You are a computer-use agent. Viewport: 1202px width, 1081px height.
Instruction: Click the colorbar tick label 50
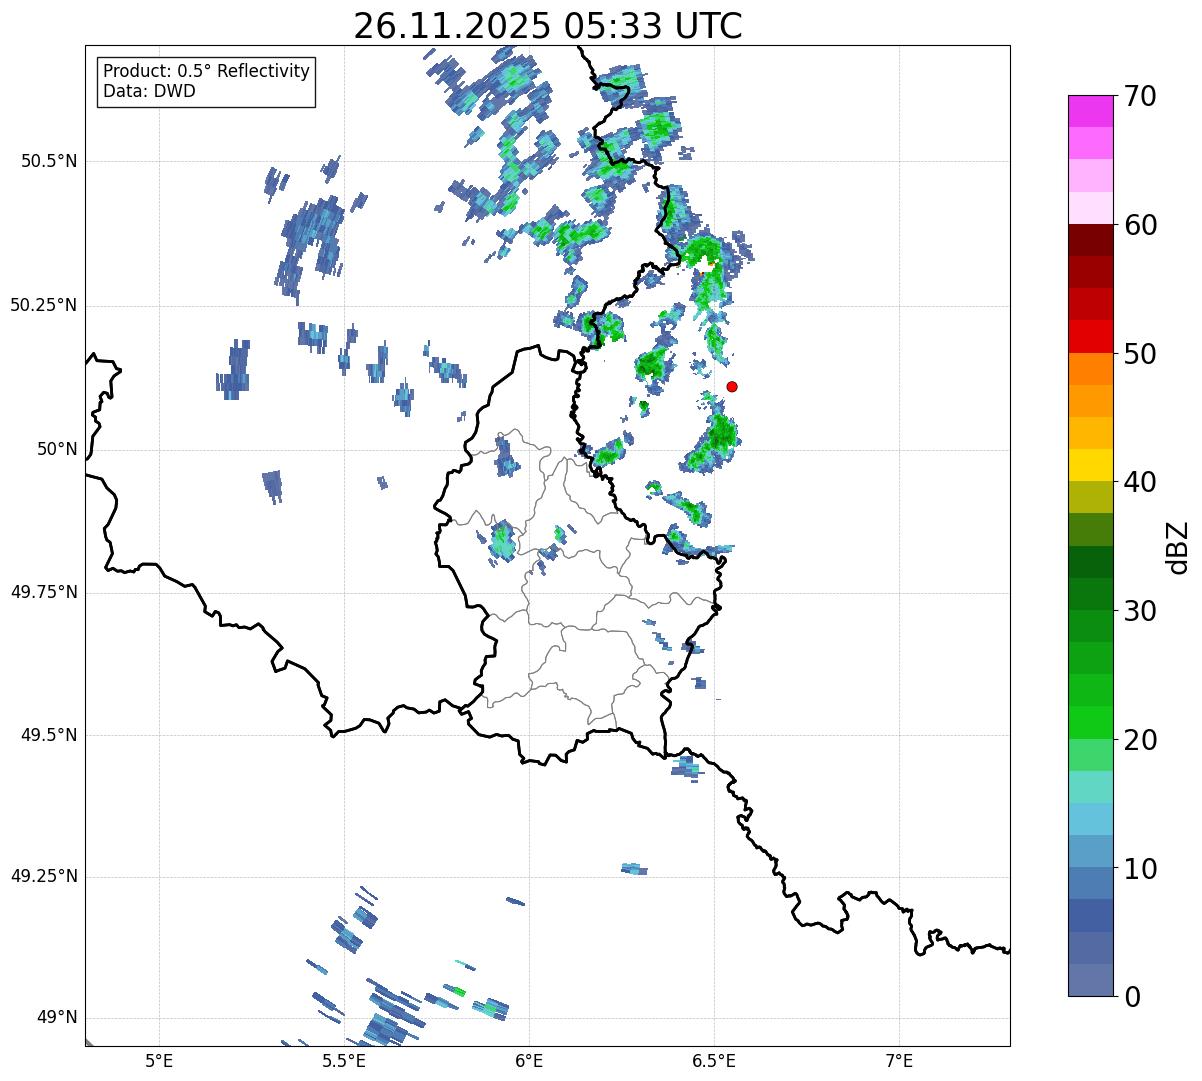click(1140, 354)
